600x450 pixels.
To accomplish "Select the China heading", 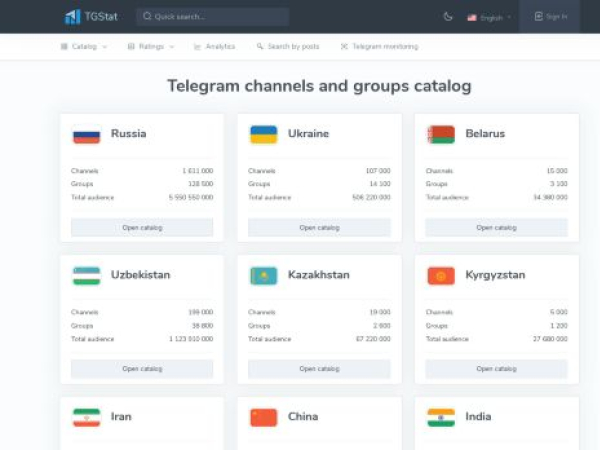I will [303, 416].
